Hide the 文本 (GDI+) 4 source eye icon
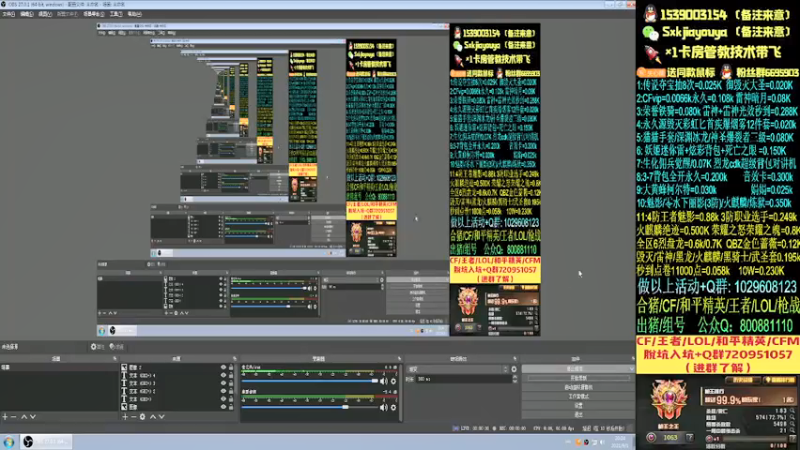This screenshot has width=800, height=450. 223,375
